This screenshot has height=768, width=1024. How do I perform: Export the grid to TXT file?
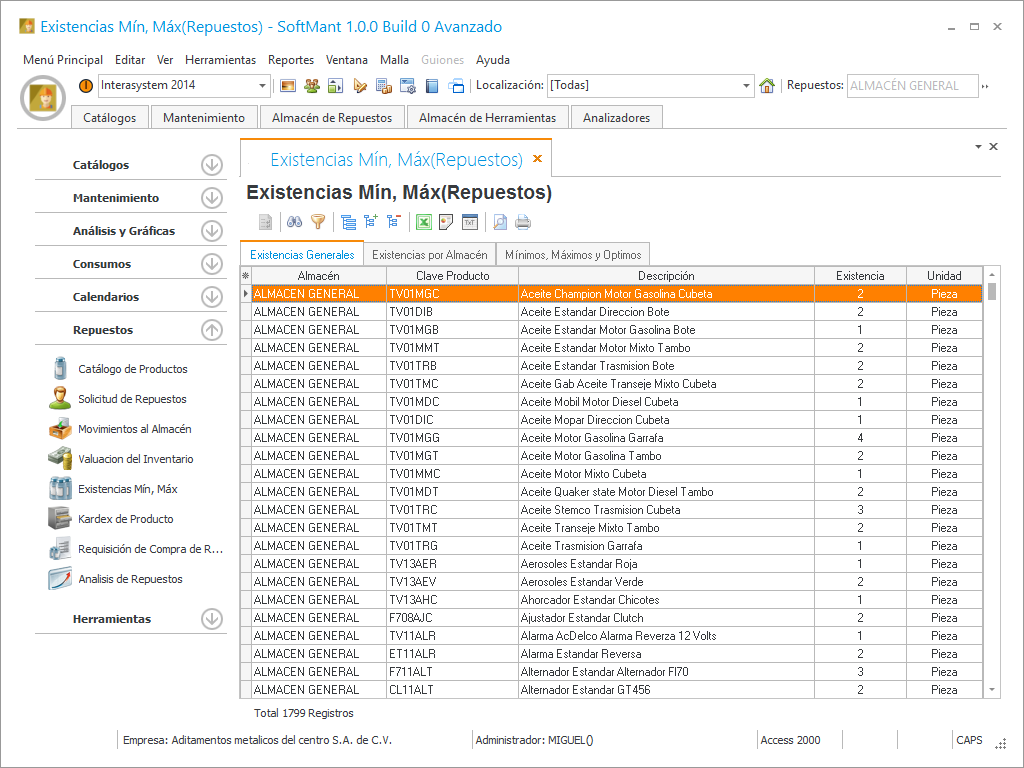coord(470,222)
